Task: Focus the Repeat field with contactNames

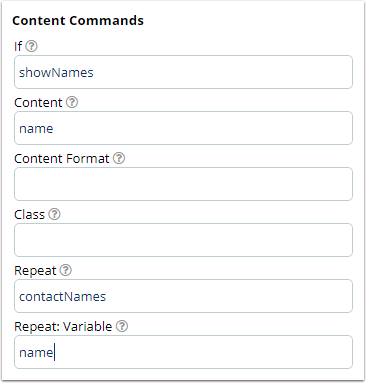Action: point(183,296)
